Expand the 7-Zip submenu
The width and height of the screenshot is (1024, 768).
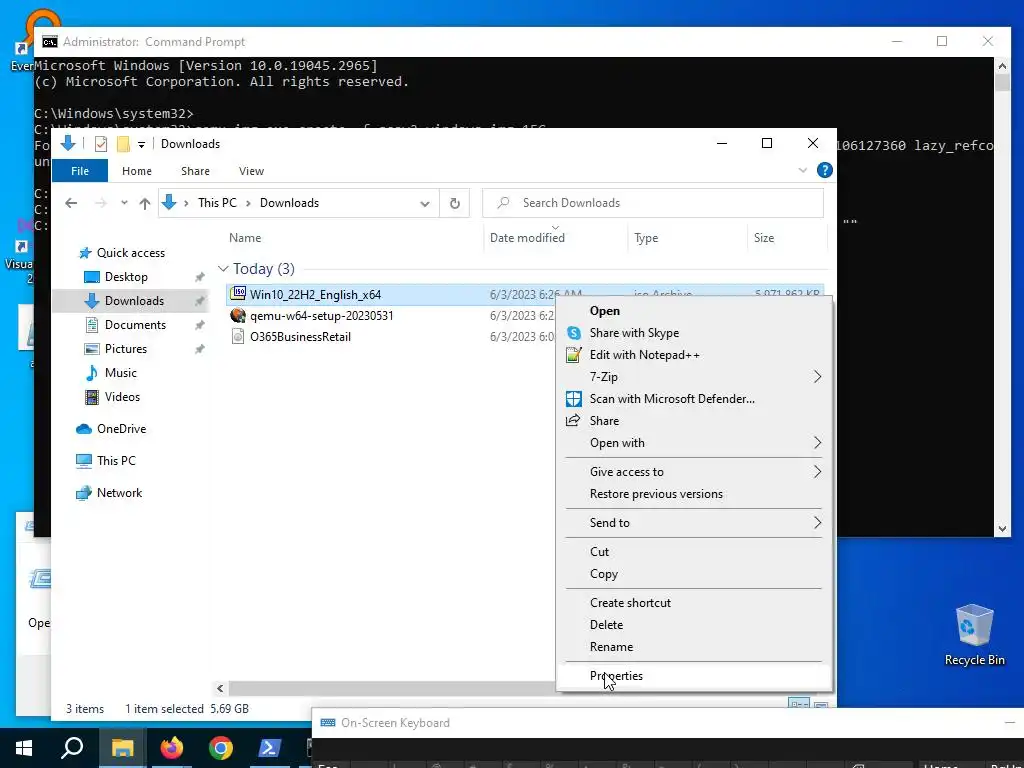(x=694, y=377)
